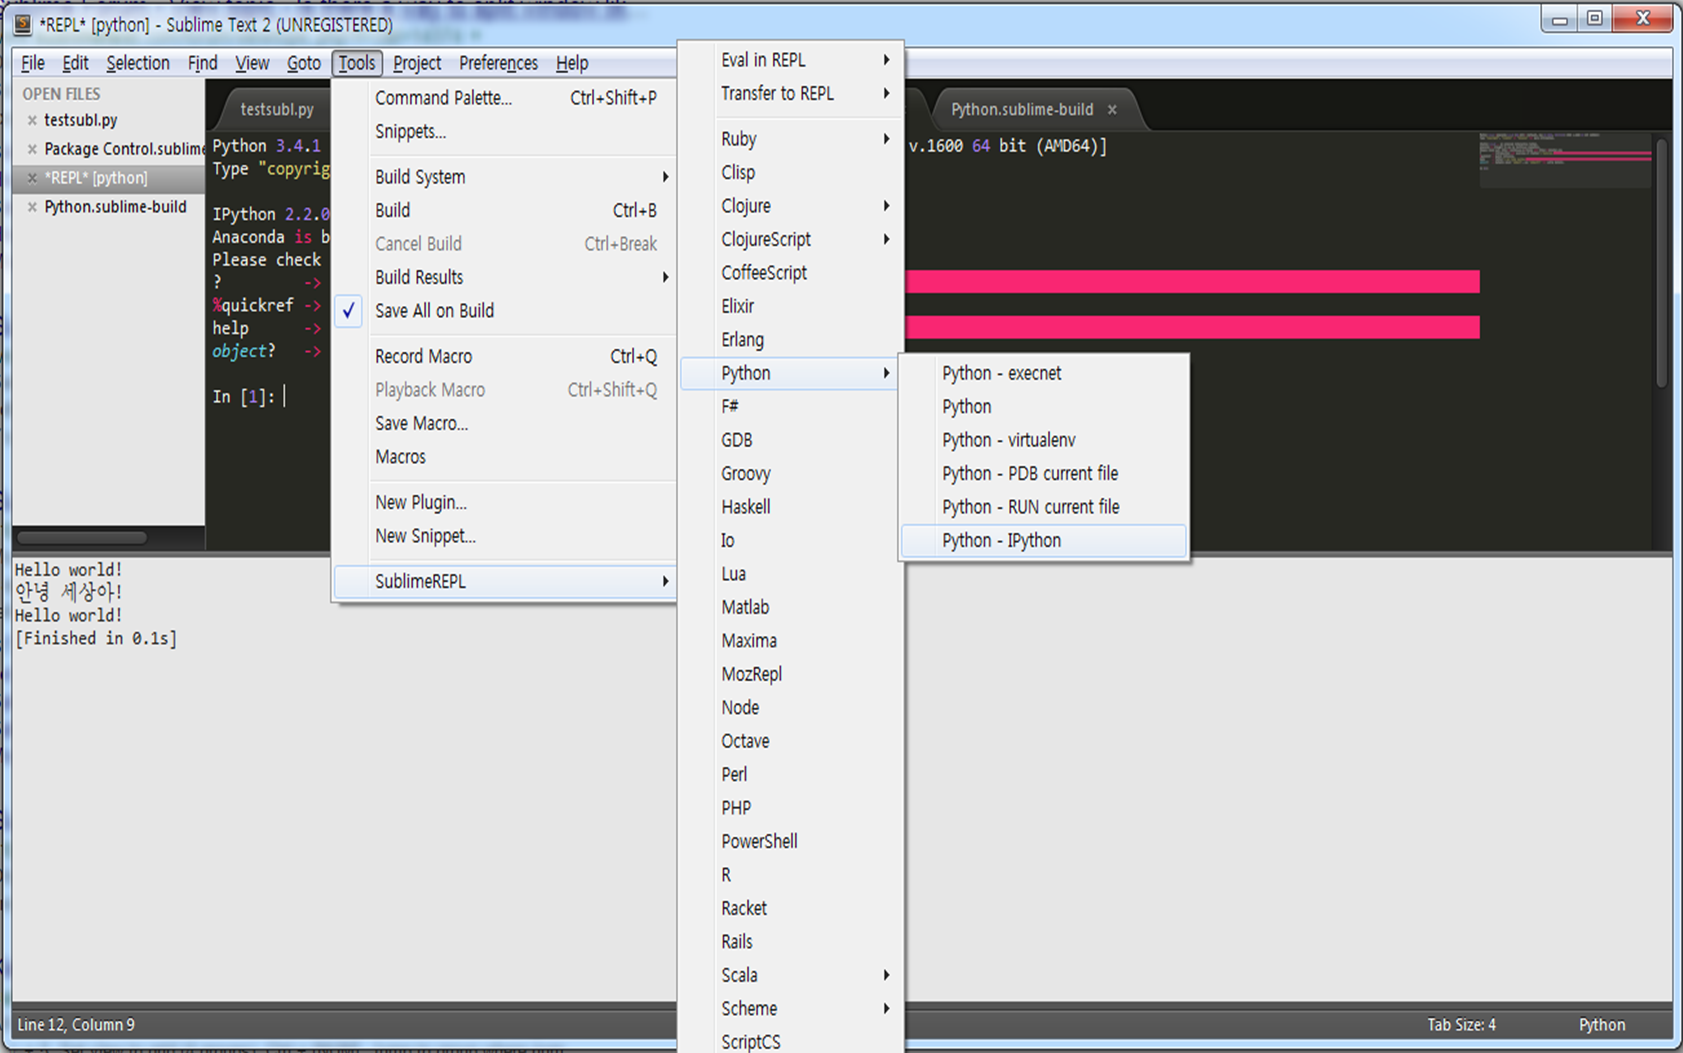This screenshot has width=1683, height=1053.
Task: Choose Snippets... menu item
Action: (505, 132)
